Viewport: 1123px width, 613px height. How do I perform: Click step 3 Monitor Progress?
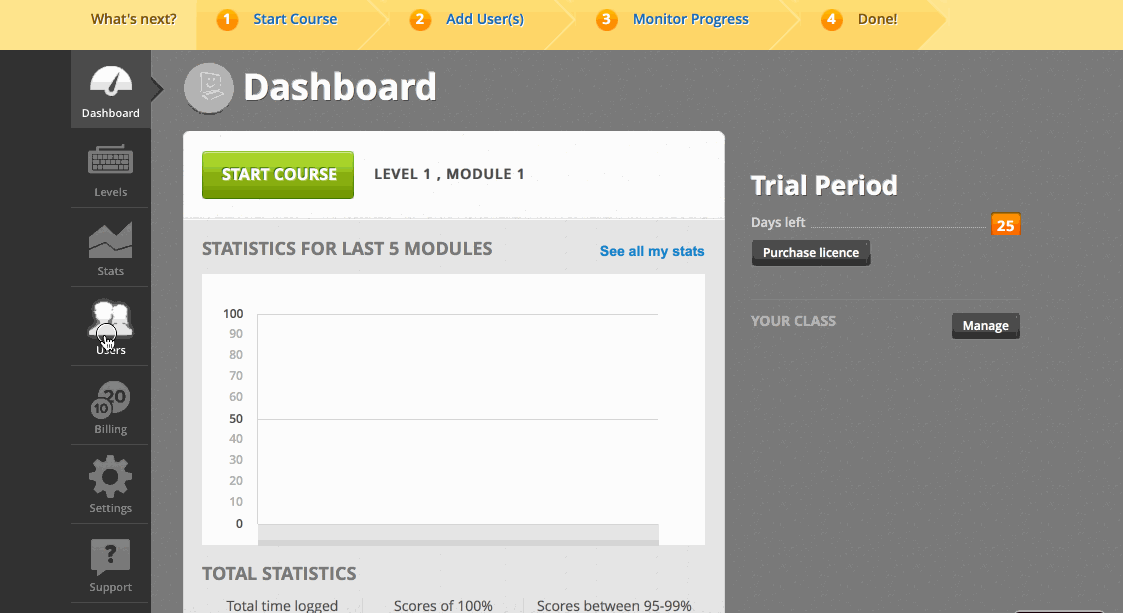[673, 19]
